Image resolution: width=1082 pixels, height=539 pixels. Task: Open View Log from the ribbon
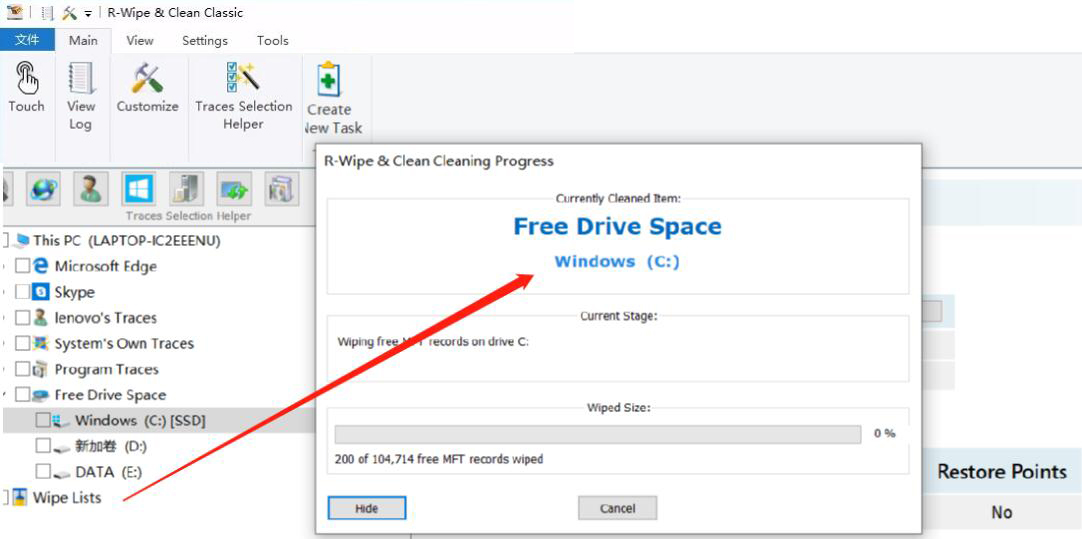81,96
